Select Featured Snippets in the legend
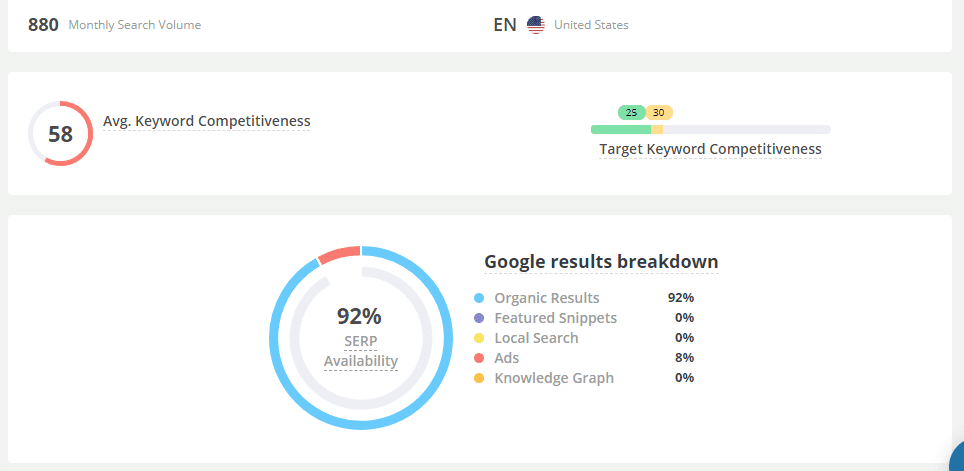This screenshot has width=964, height=471. click(x=555, y=318)
